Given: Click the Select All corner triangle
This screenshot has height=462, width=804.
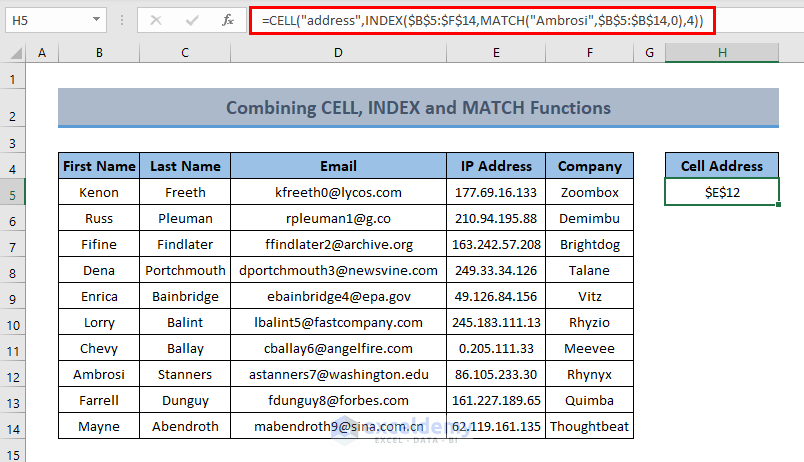Looking at the screenshot, I should pos(16,53).
